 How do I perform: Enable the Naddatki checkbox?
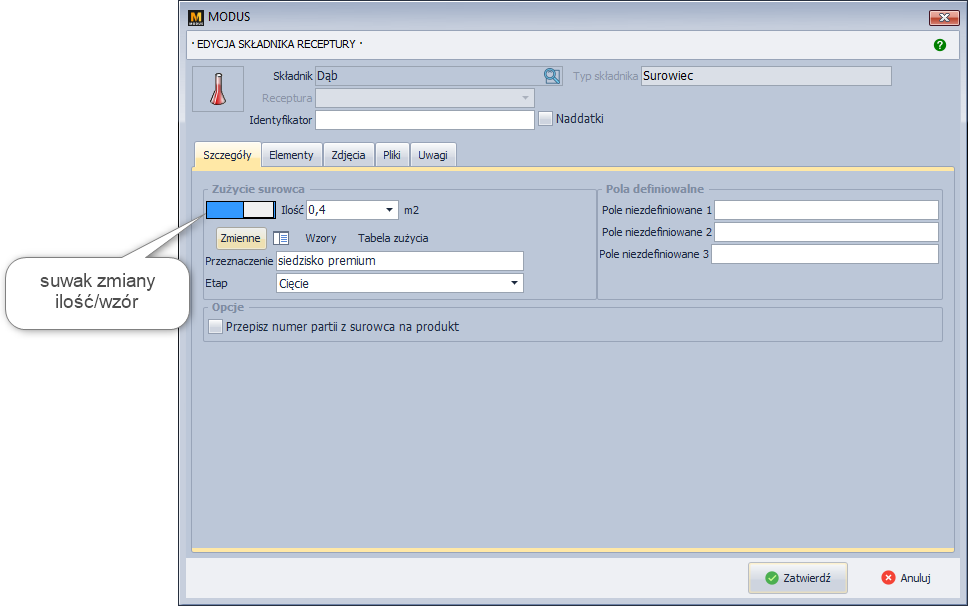pos(546,119)
